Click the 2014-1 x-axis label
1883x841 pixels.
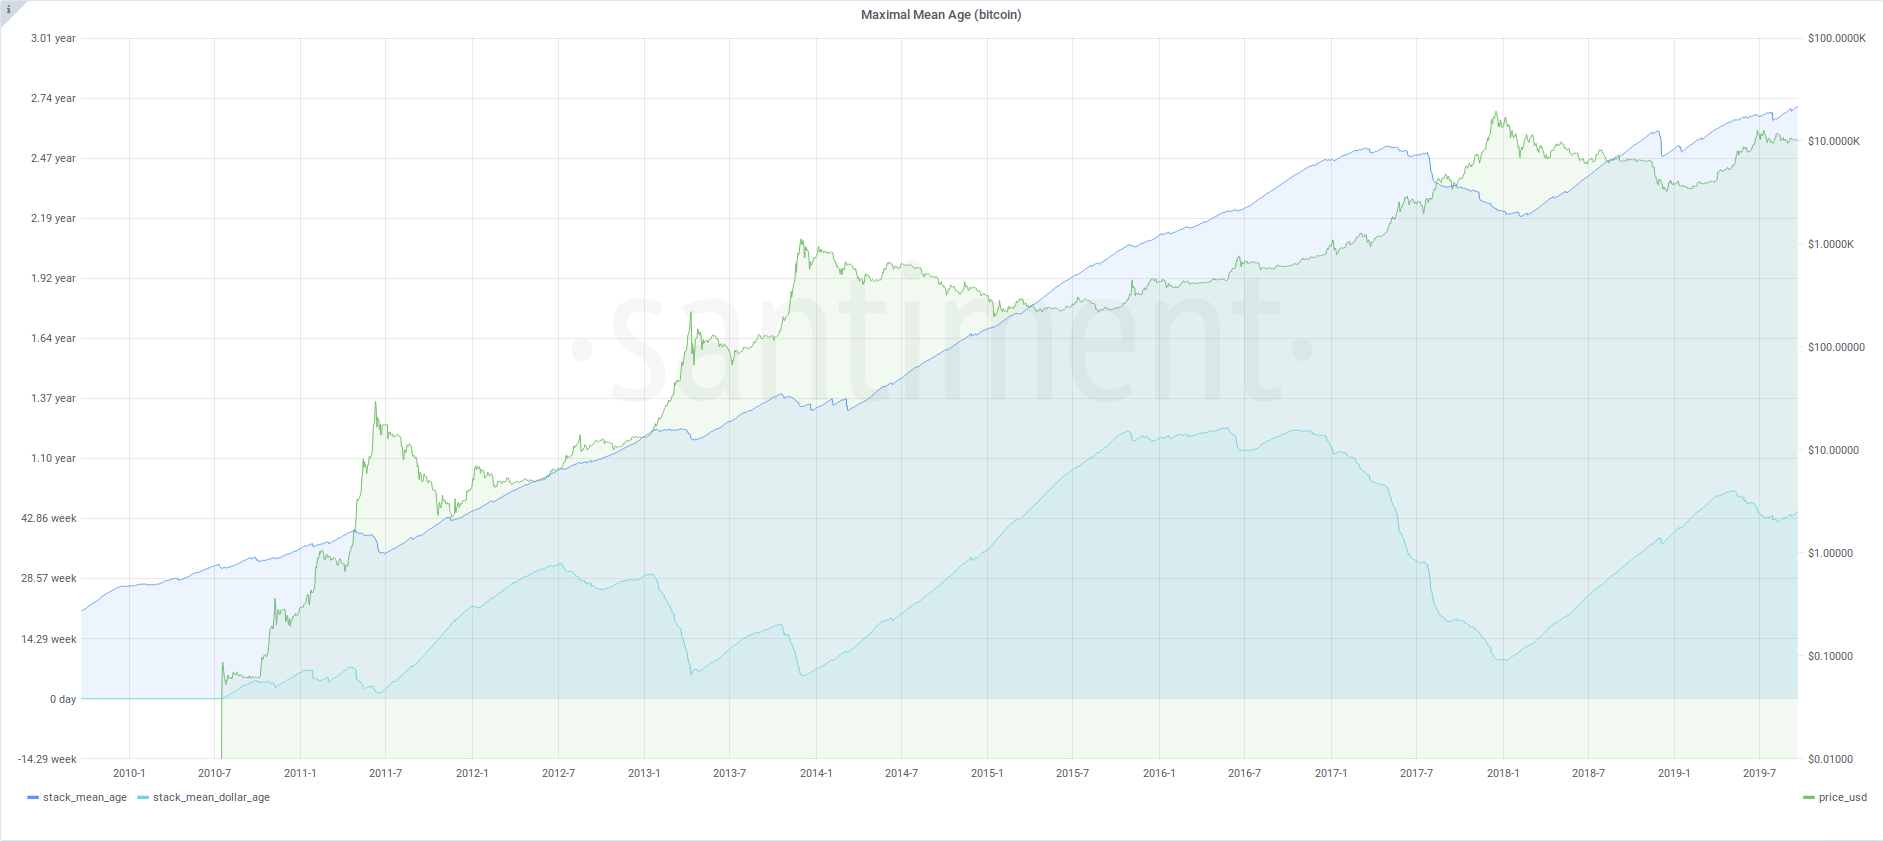pos(816,774)
